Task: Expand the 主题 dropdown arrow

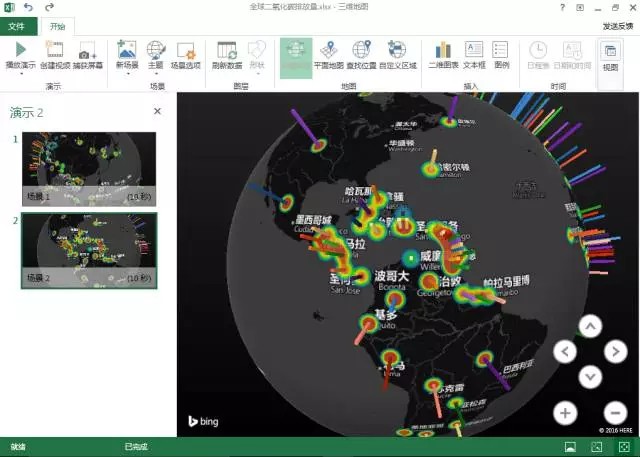Action: pyautogui.click(x=156, y=73)
